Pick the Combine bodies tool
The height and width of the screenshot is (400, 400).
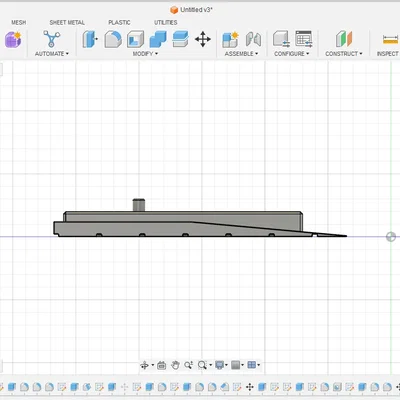[158, 39]
